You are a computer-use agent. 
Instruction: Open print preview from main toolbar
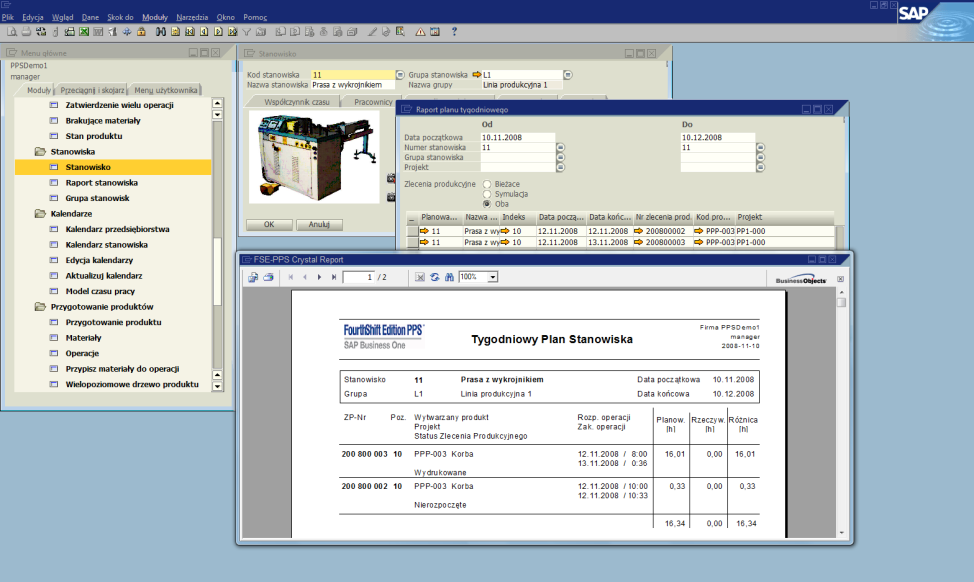point(12,32)
